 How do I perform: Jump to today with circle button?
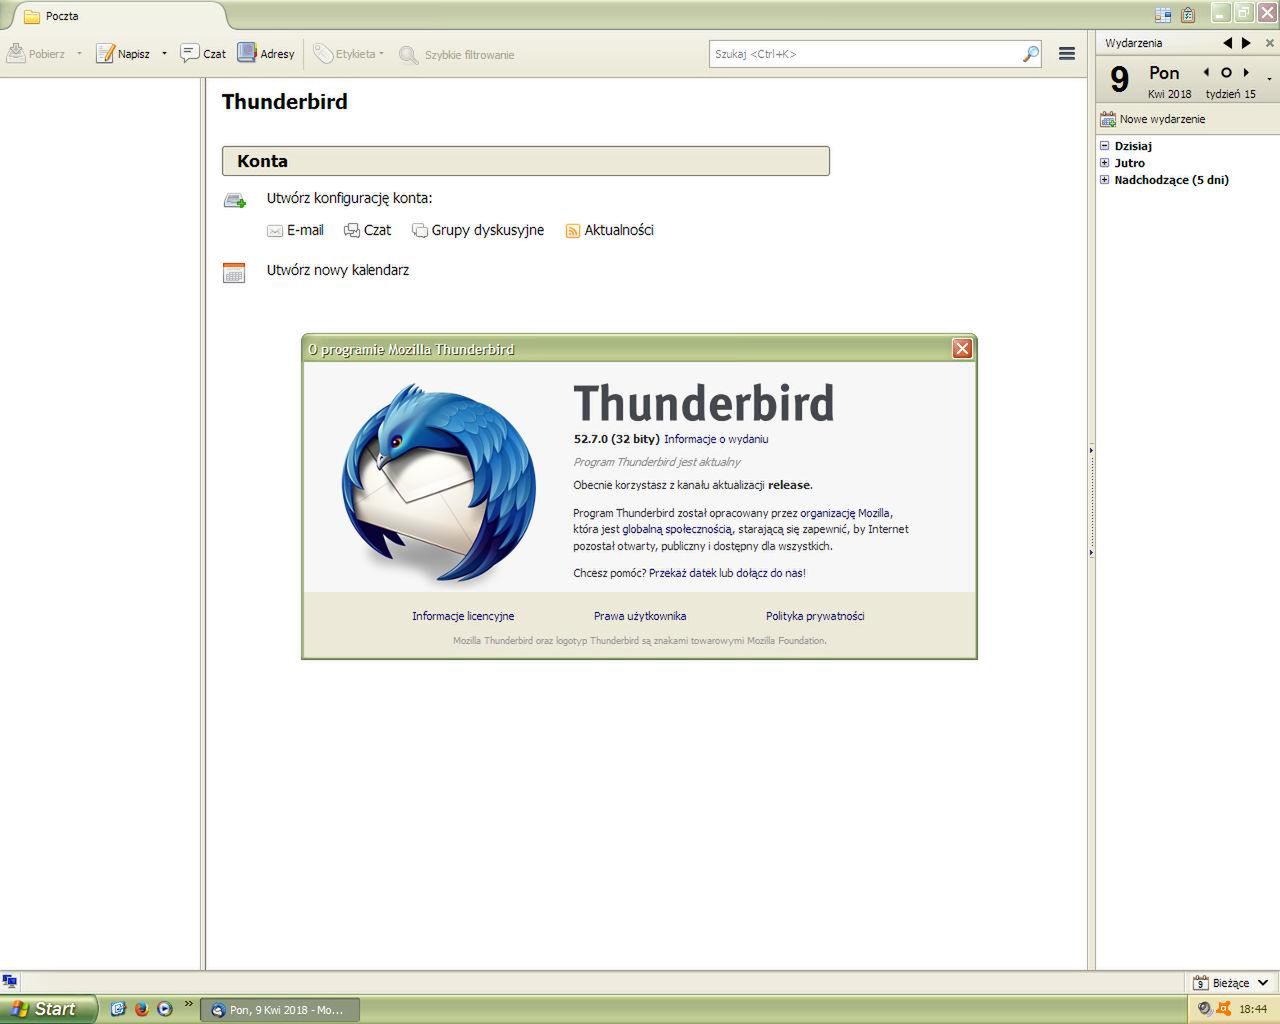tap(1226, 72)
